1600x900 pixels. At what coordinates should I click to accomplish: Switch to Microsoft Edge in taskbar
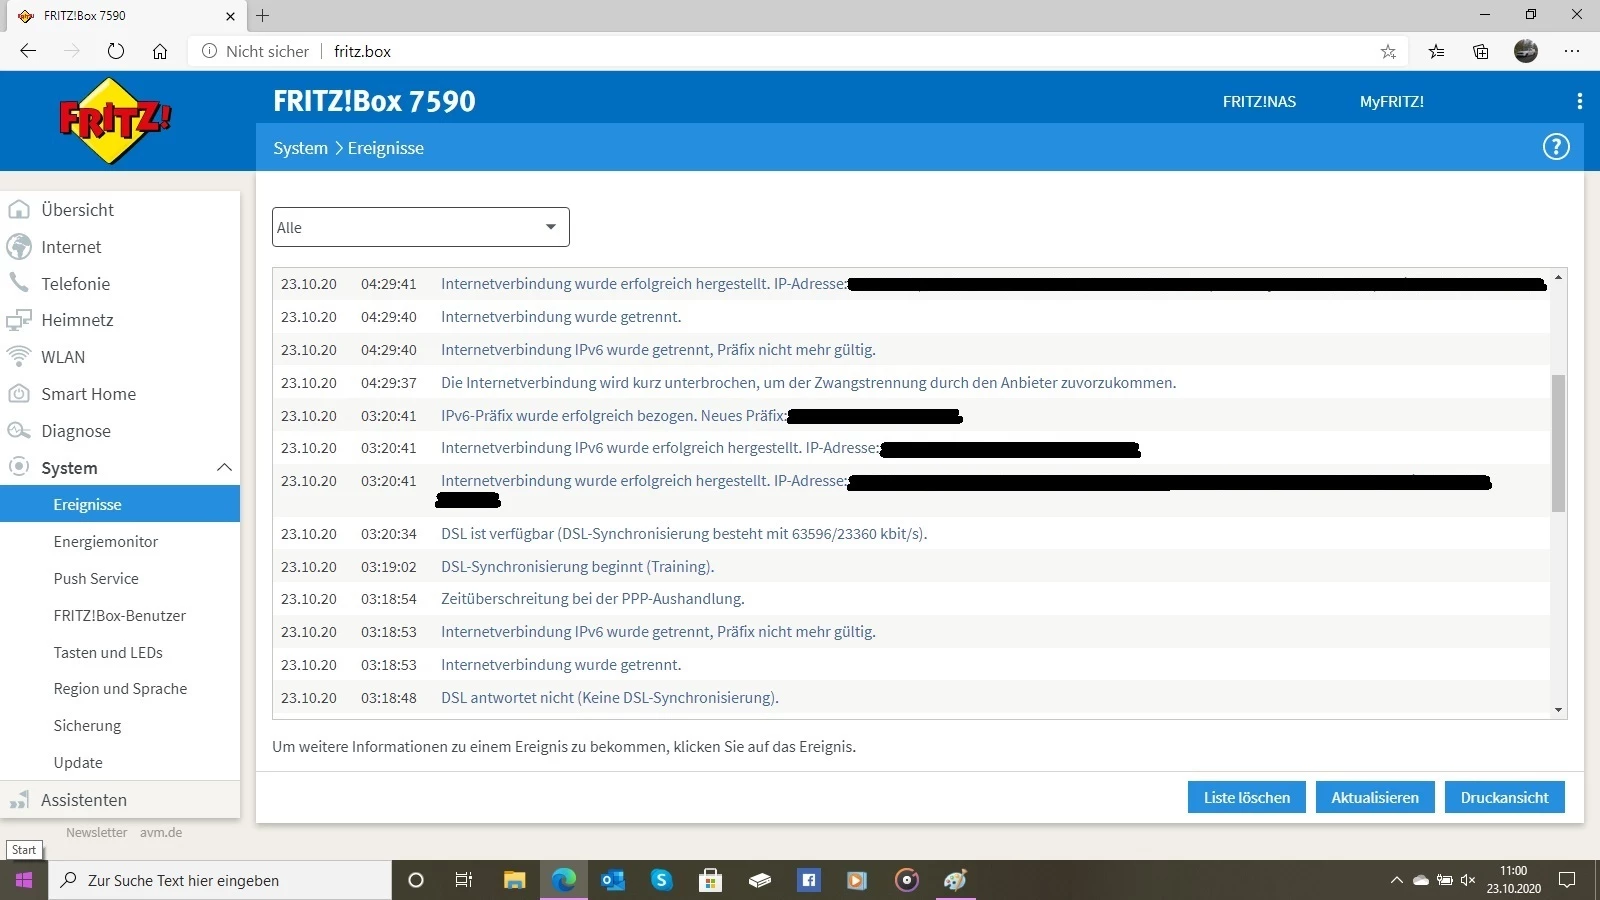pos(564,880)
